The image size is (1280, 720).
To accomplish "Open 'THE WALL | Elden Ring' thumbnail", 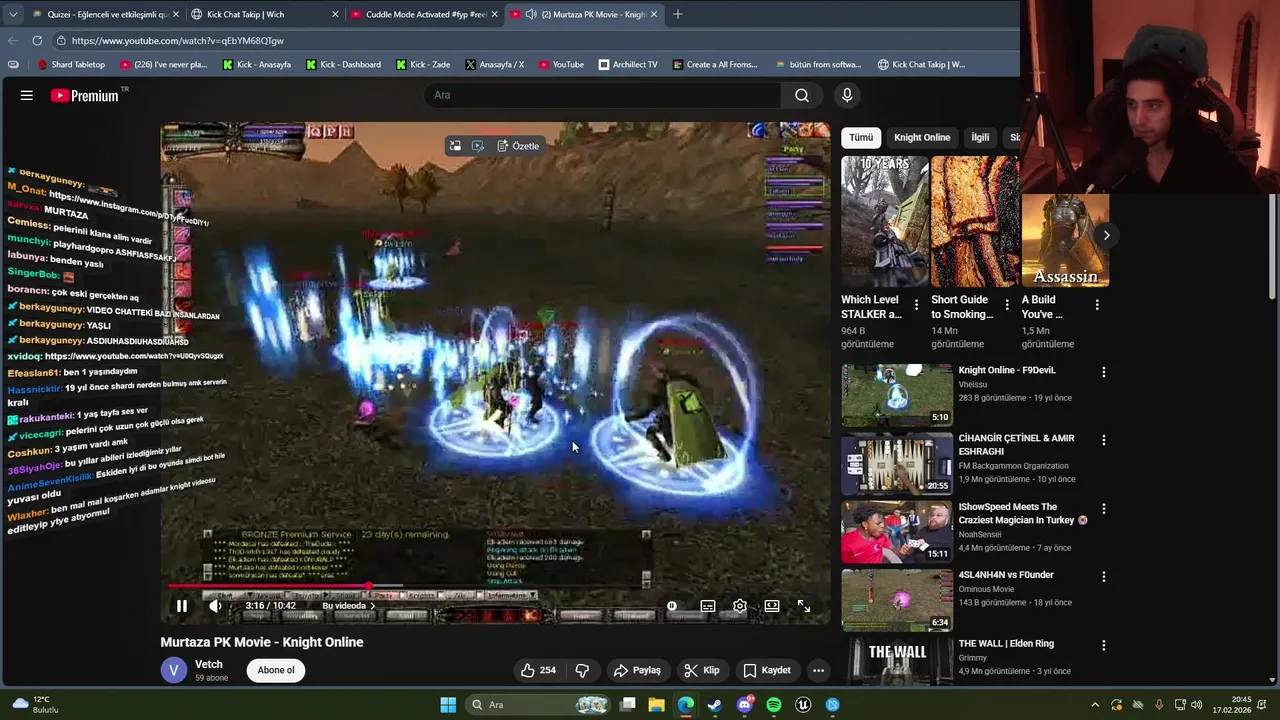I will click(897, 661).
